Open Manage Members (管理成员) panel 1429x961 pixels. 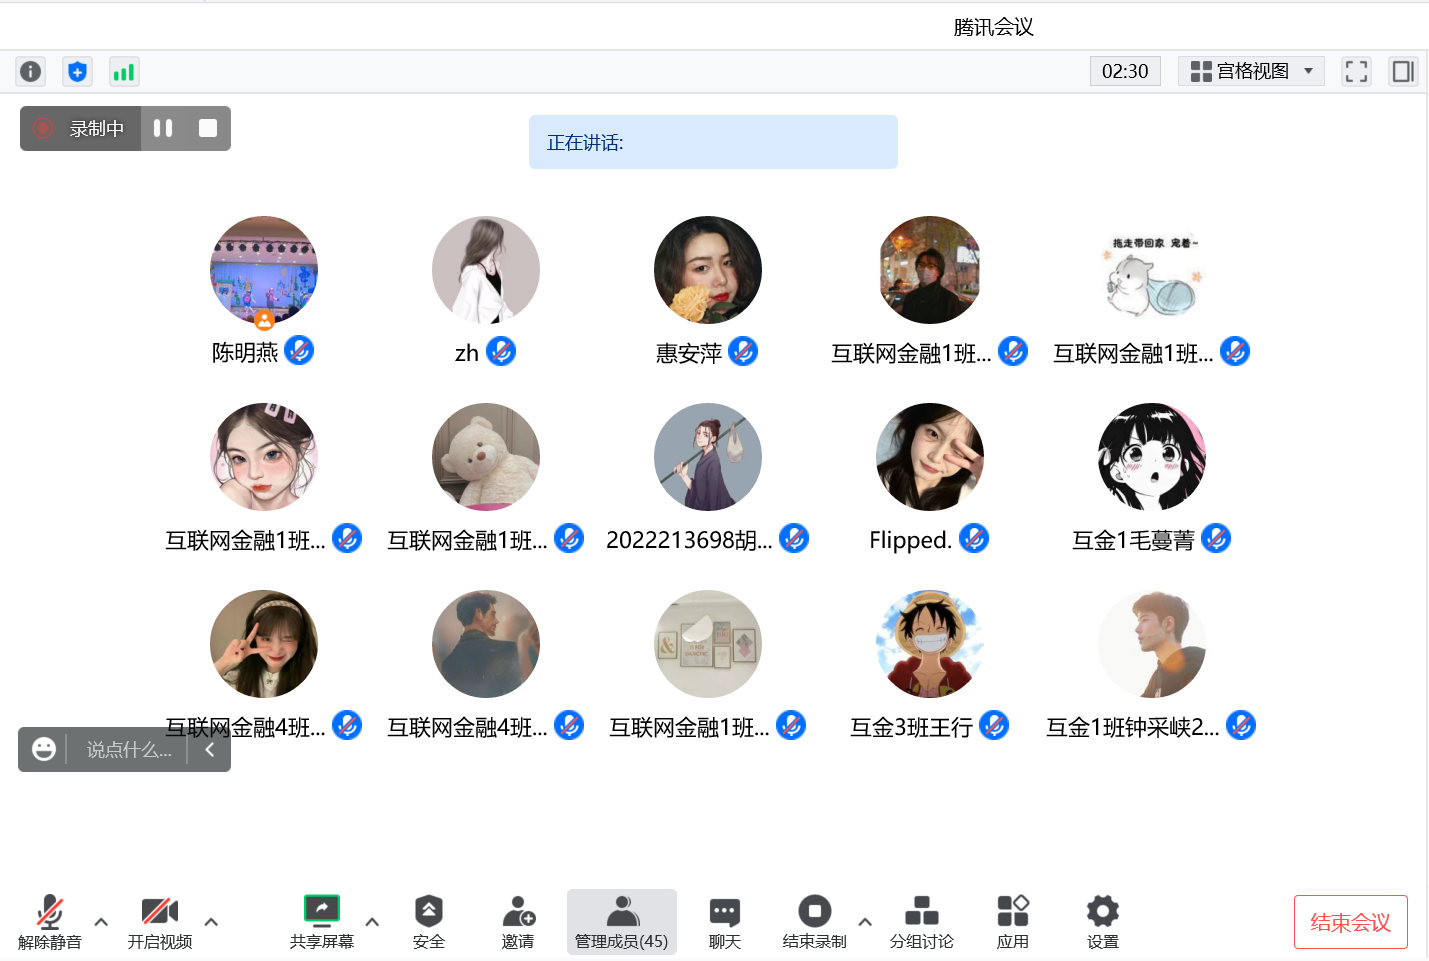click(x=621, y=922)
